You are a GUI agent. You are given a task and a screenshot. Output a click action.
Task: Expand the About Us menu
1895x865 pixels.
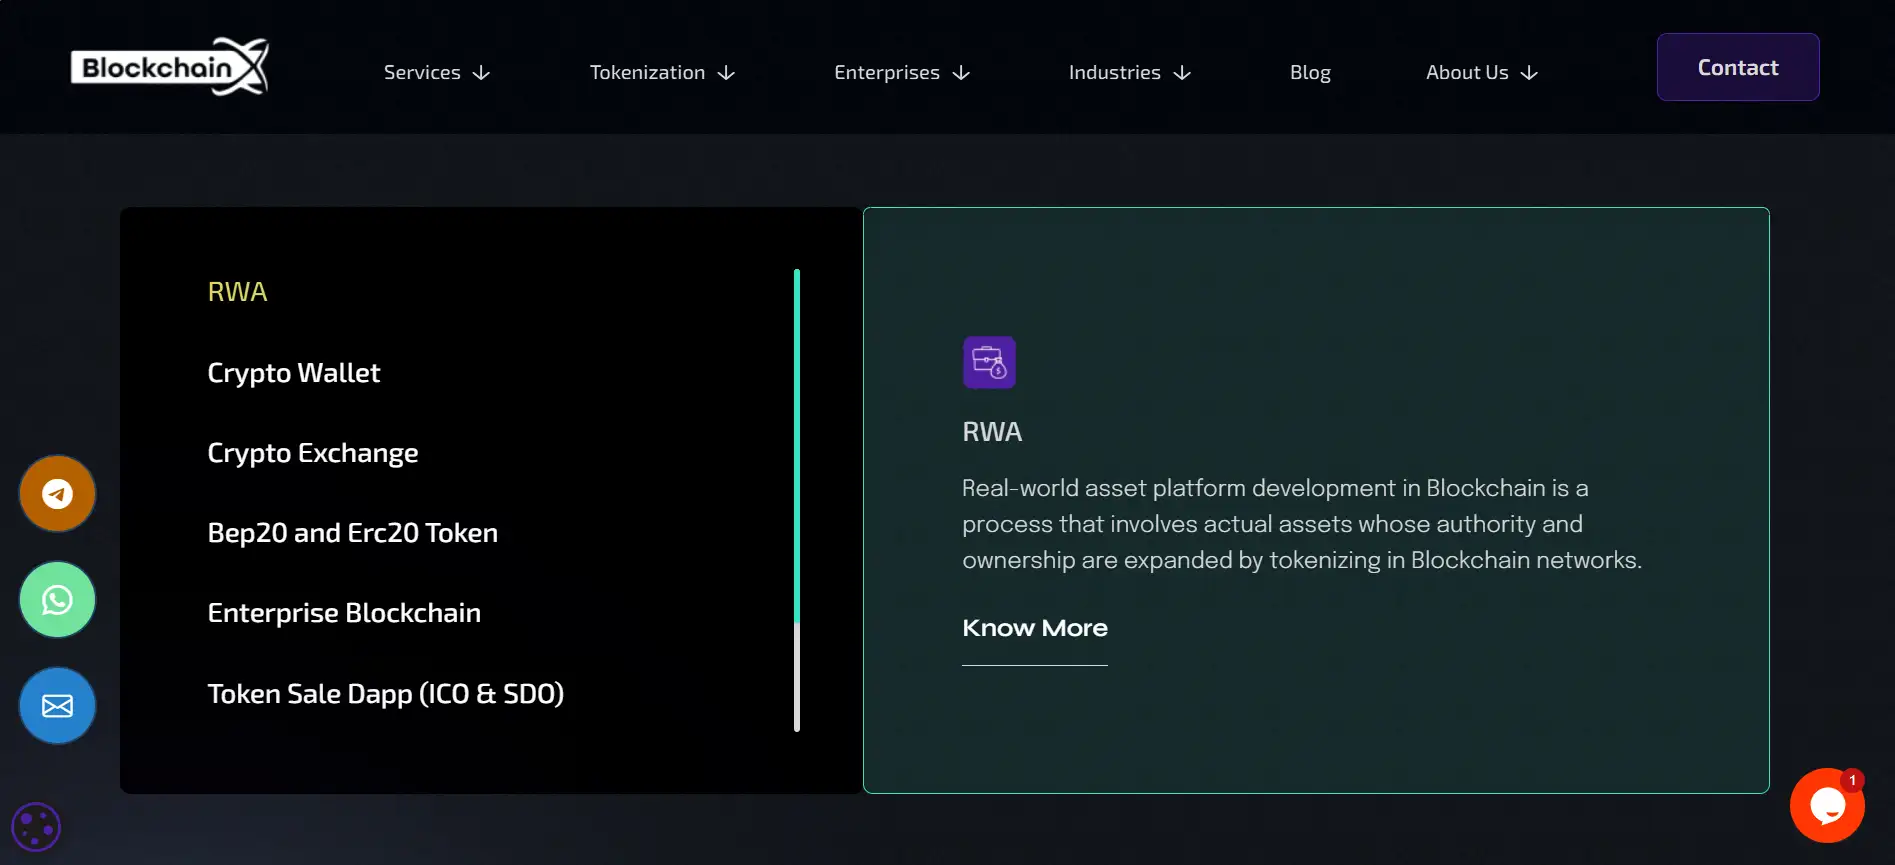click(1481, 73)
